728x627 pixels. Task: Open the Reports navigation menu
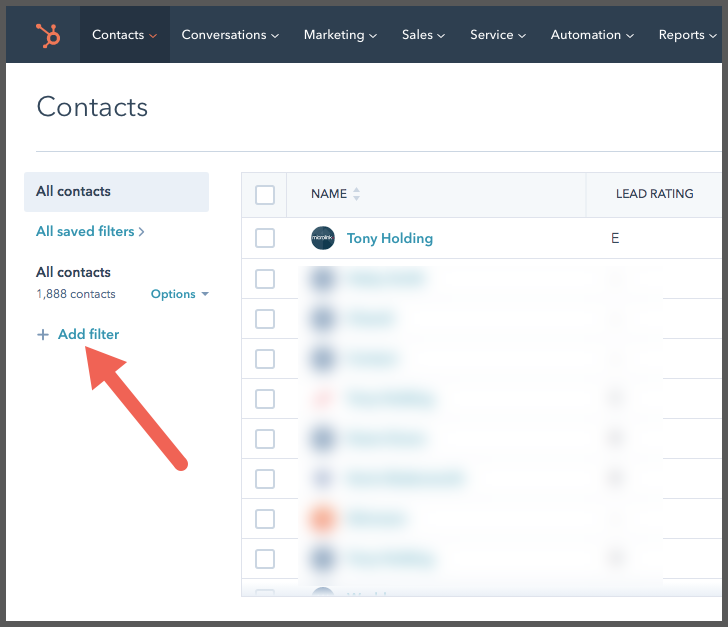coord(688,35)
